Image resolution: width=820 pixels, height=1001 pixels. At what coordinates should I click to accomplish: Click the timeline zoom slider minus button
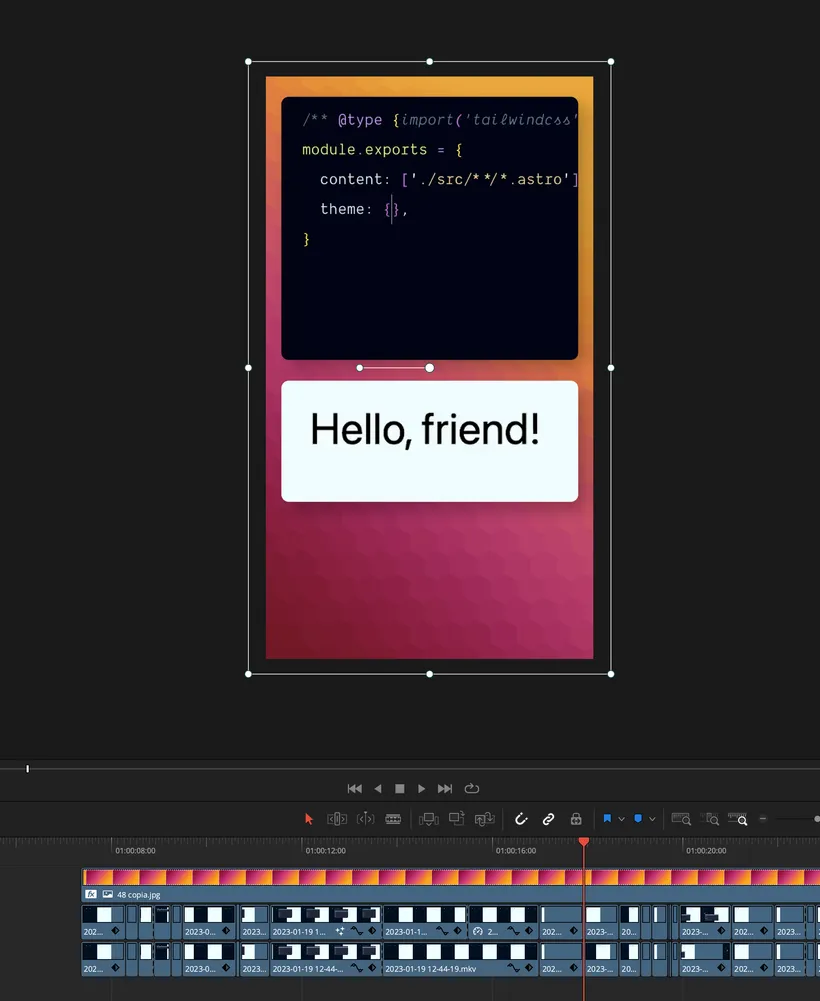[763, 819]
